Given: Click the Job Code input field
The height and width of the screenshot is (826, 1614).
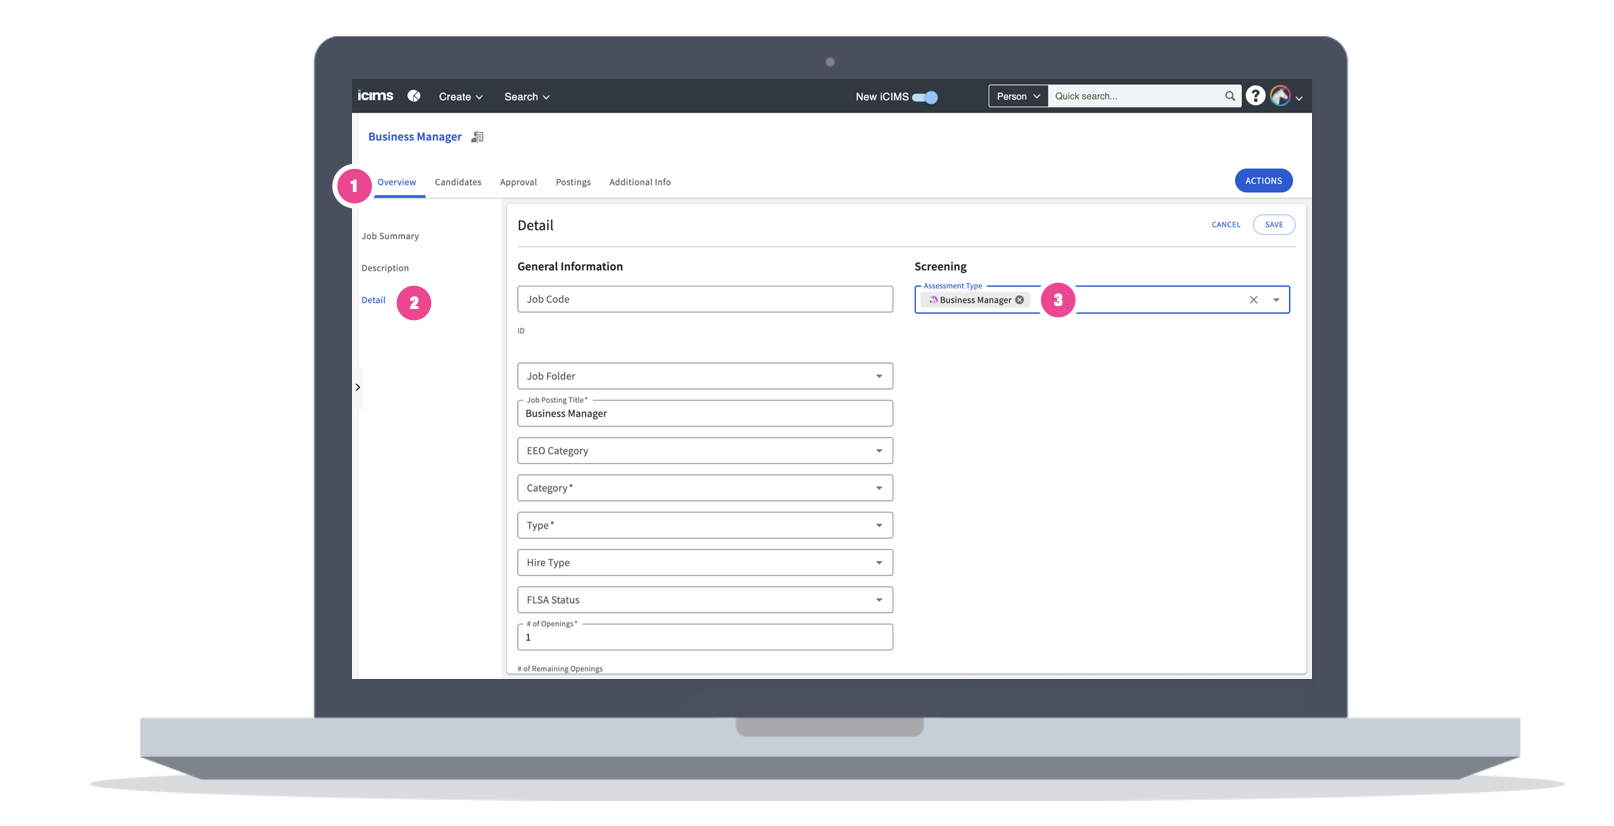Looking at the screenshot, I should pyautogui.click(x=704, y=299).
